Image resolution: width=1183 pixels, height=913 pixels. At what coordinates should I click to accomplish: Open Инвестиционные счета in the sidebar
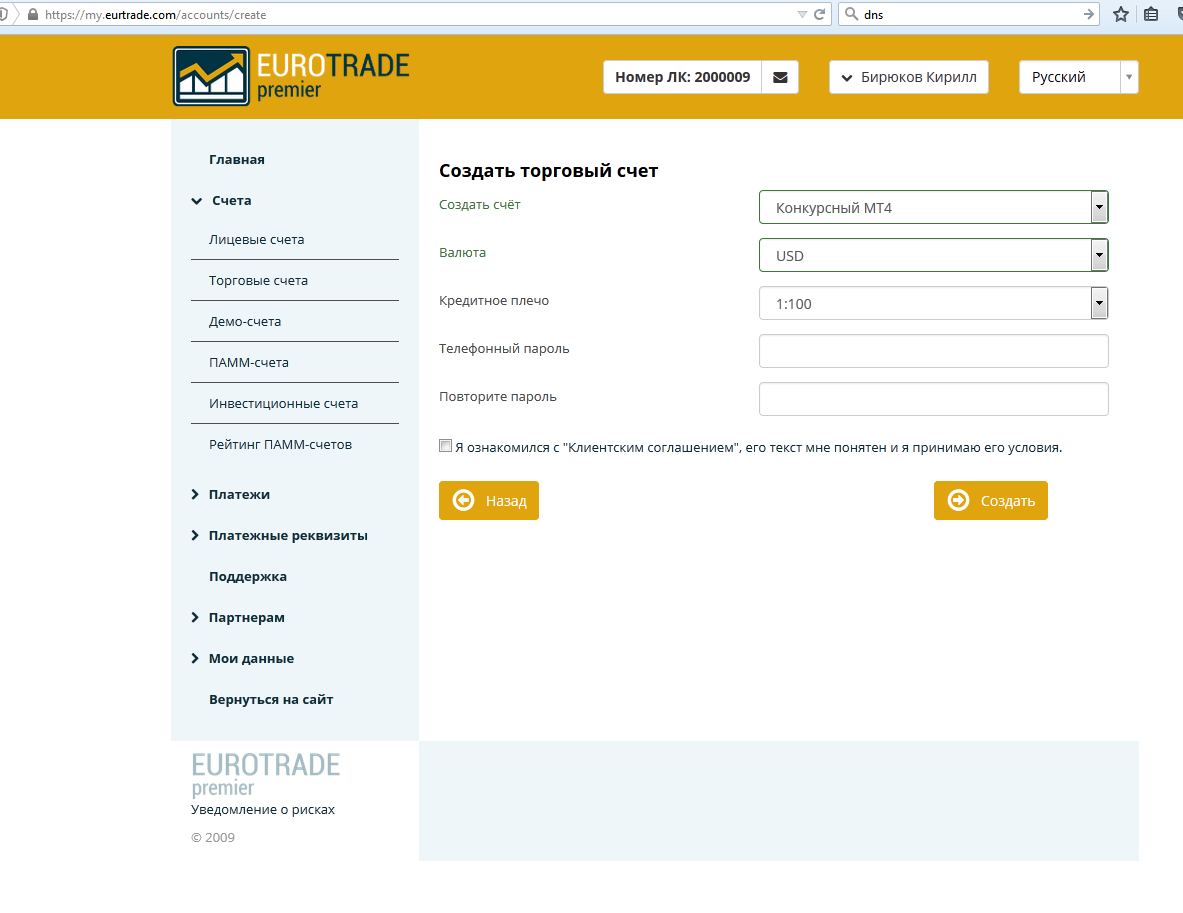click(x=284, y=404)
